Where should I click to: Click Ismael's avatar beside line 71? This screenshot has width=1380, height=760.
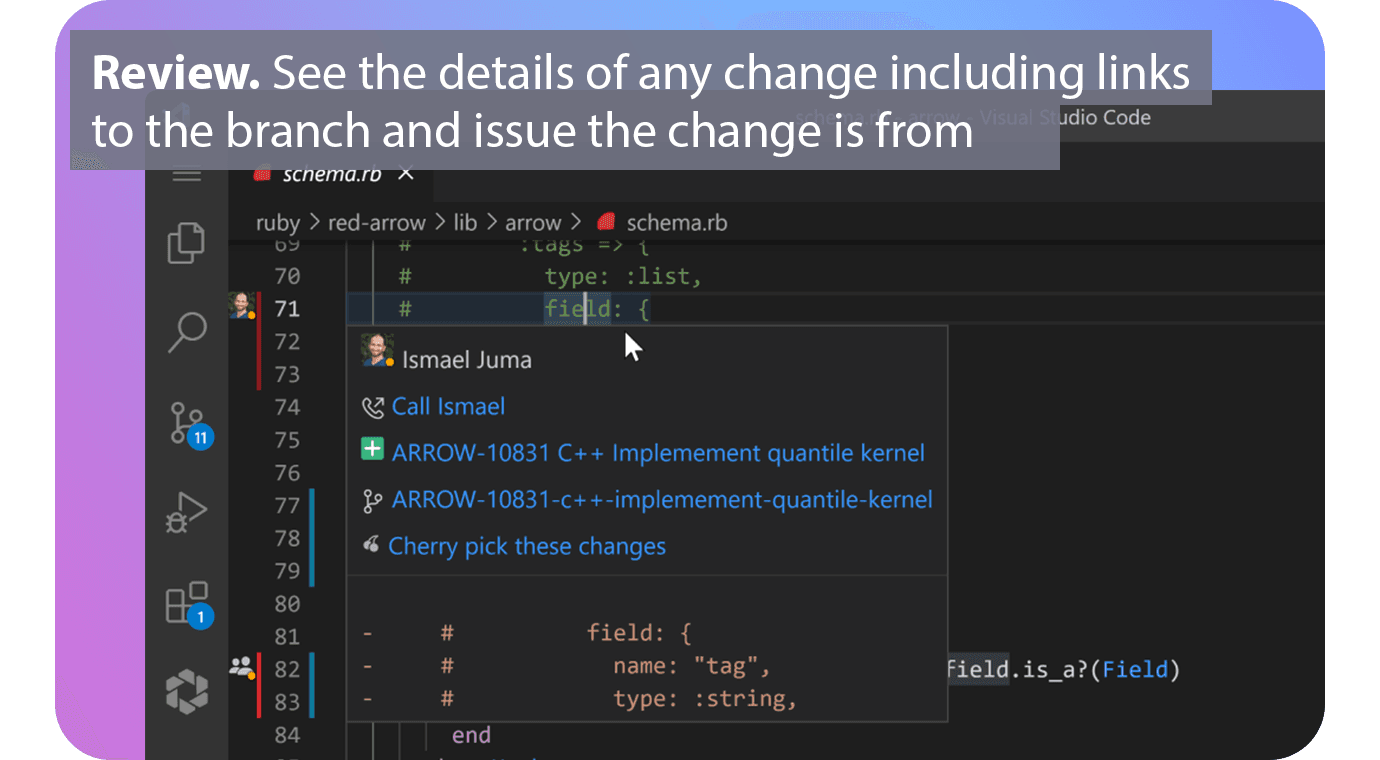click(x=241, y=305)
